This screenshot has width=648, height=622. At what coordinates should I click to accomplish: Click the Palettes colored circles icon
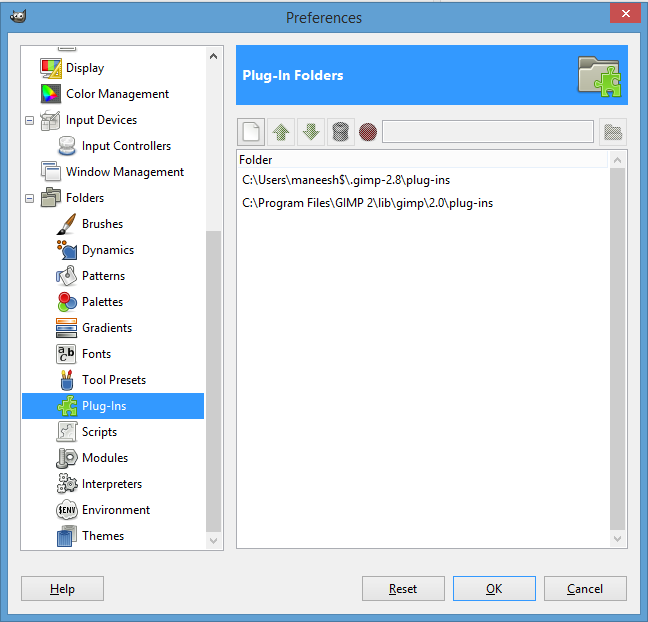(x=67, y=302)
